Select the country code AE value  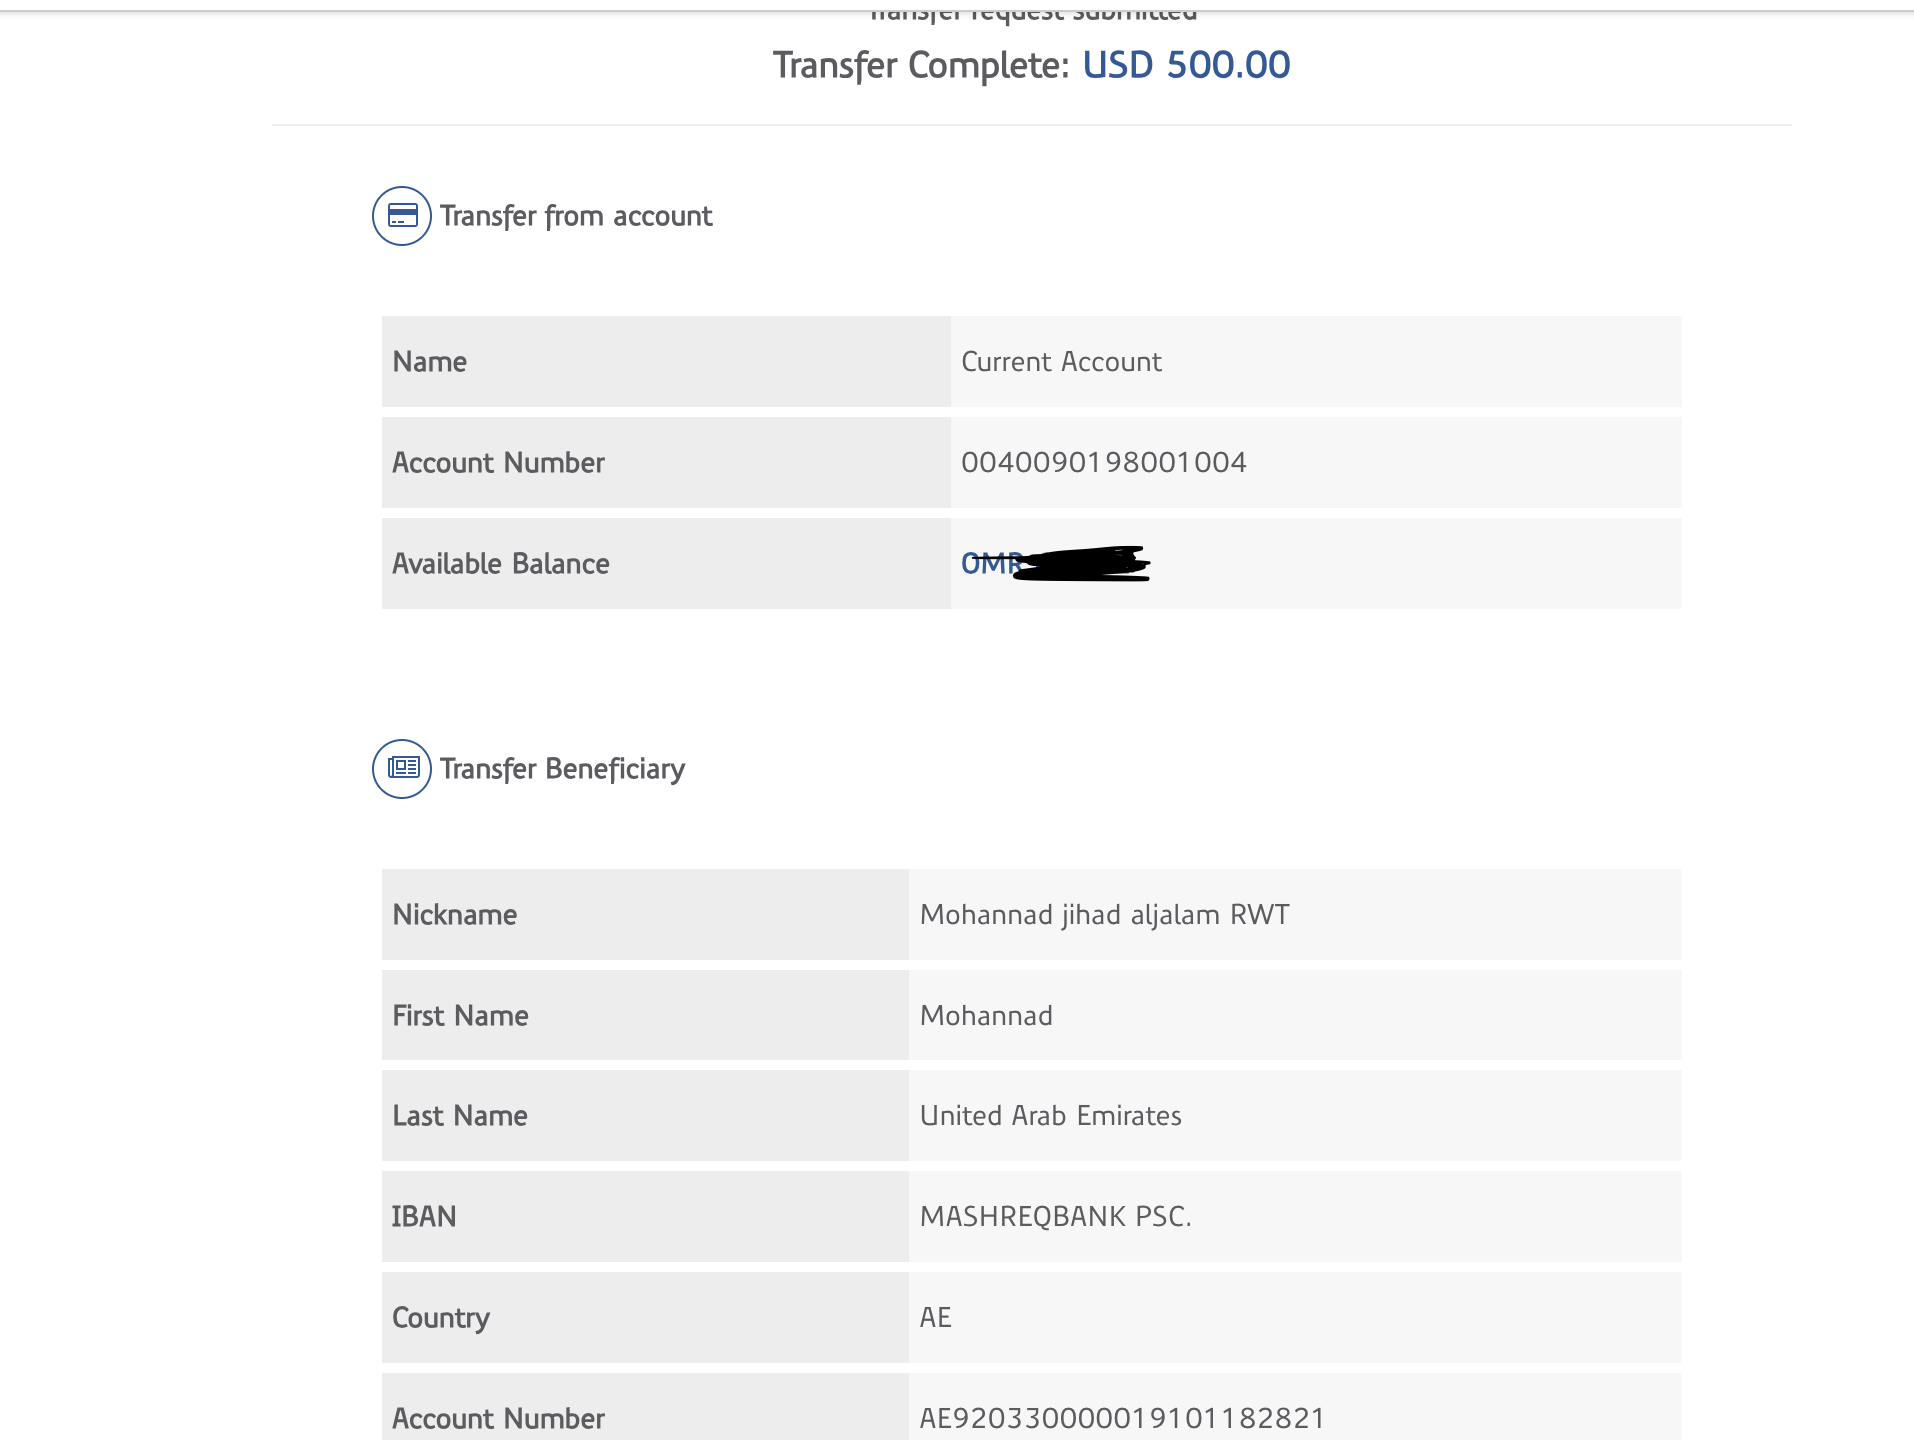click(x=936, y=1318)
